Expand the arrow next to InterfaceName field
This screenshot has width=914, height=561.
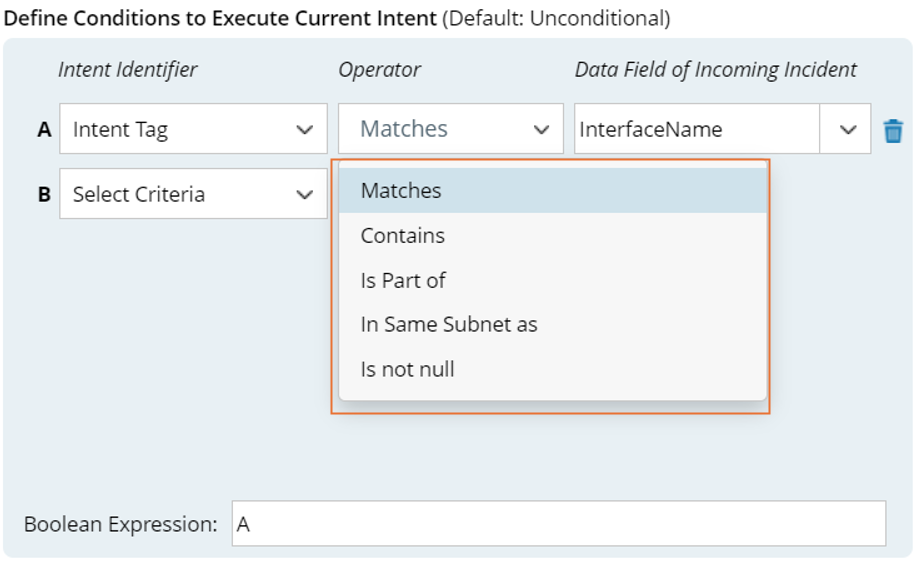[x=848, y=130]
